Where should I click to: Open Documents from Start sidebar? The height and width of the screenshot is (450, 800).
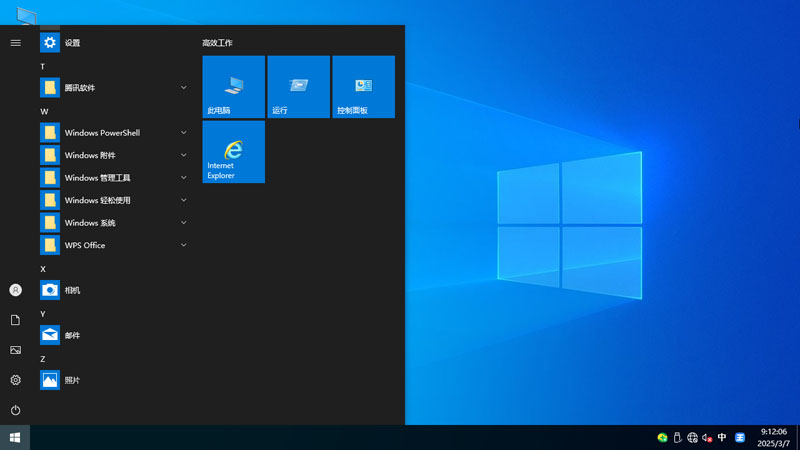click(15, 320)
